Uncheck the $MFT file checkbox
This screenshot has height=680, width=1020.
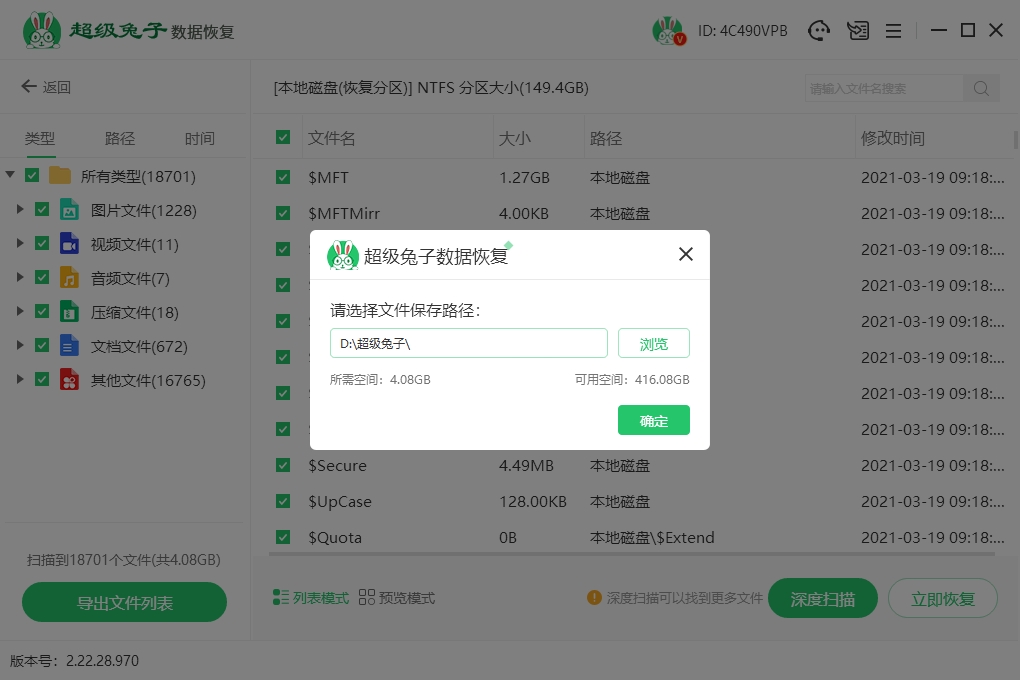[283, 178]
